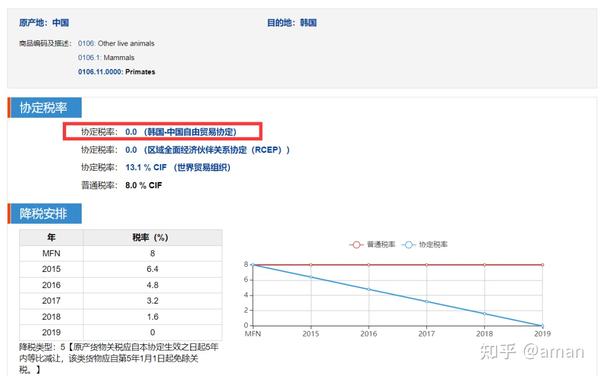600x376 pixels.
Task: Select the 8 rate cell for MFN
Action: (152, 253)
